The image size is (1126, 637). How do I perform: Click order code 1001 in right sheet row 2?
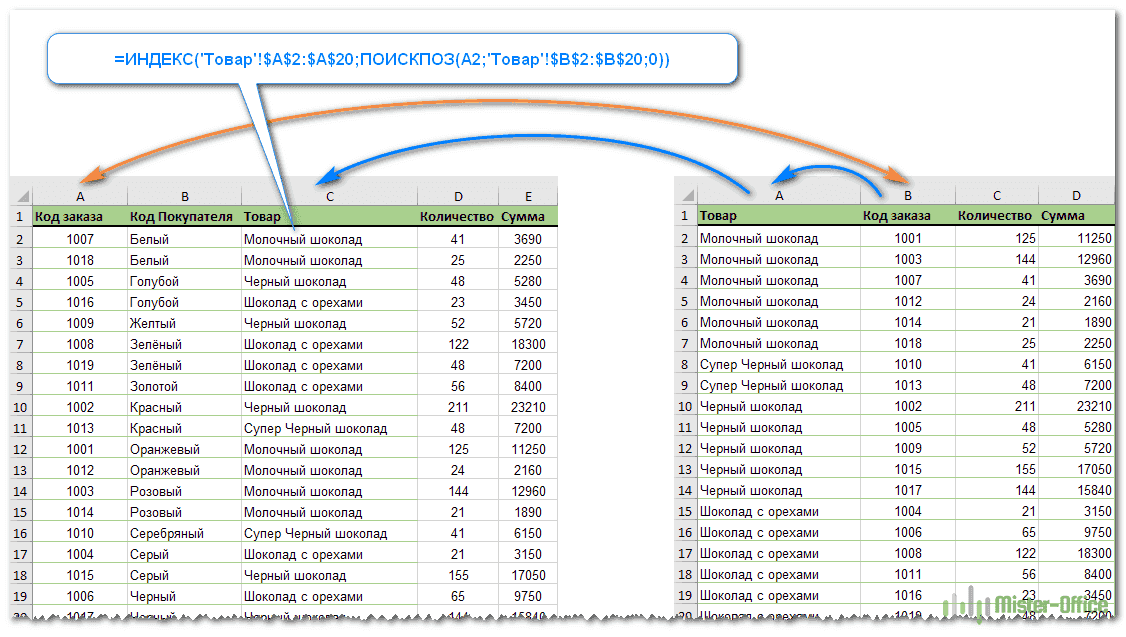click(908, 238)
